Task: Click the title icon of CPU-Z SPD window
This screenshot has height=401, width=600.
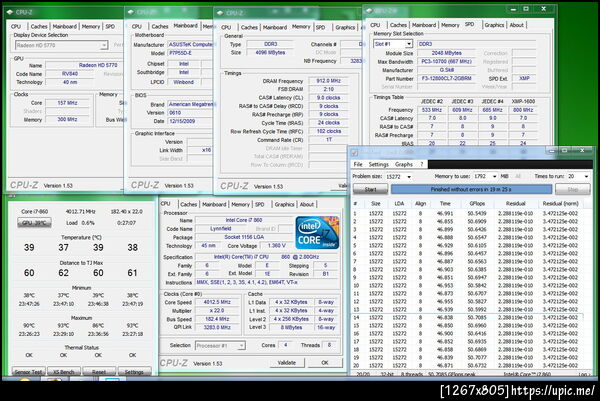Action: coord(369,11)
